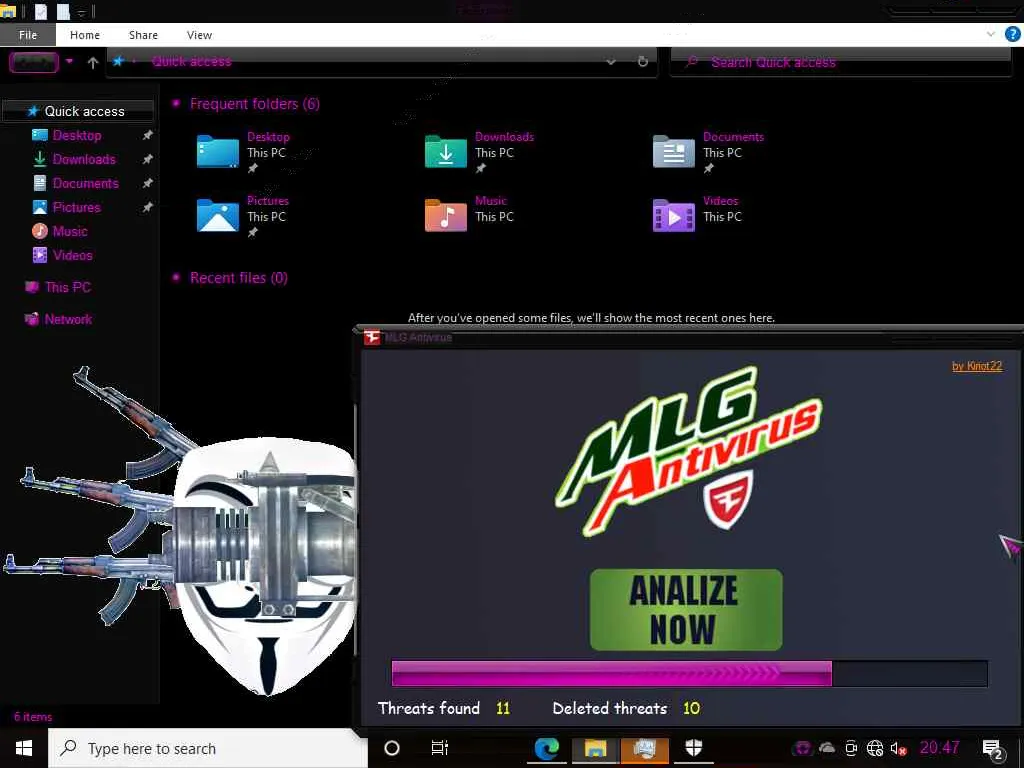Select the Desktop folder icon in Frequent folders
The image size is (1024, 768).
217,152
